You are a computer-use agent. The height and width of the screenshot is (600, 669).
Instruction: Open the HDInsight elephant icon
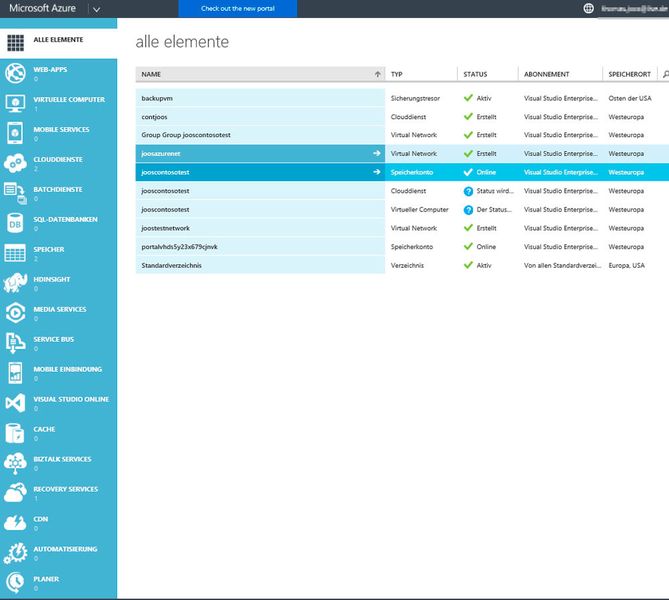(x=15, y=283)
